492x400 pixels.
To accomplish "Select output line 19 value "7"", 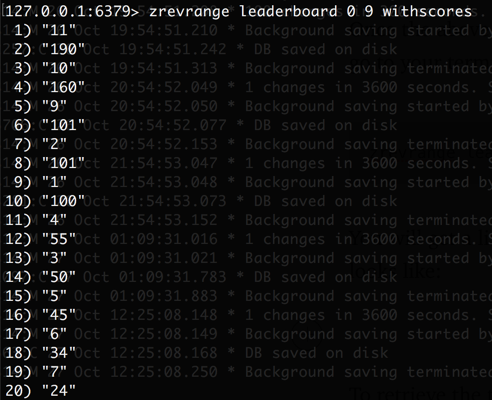I will point(54,372).
